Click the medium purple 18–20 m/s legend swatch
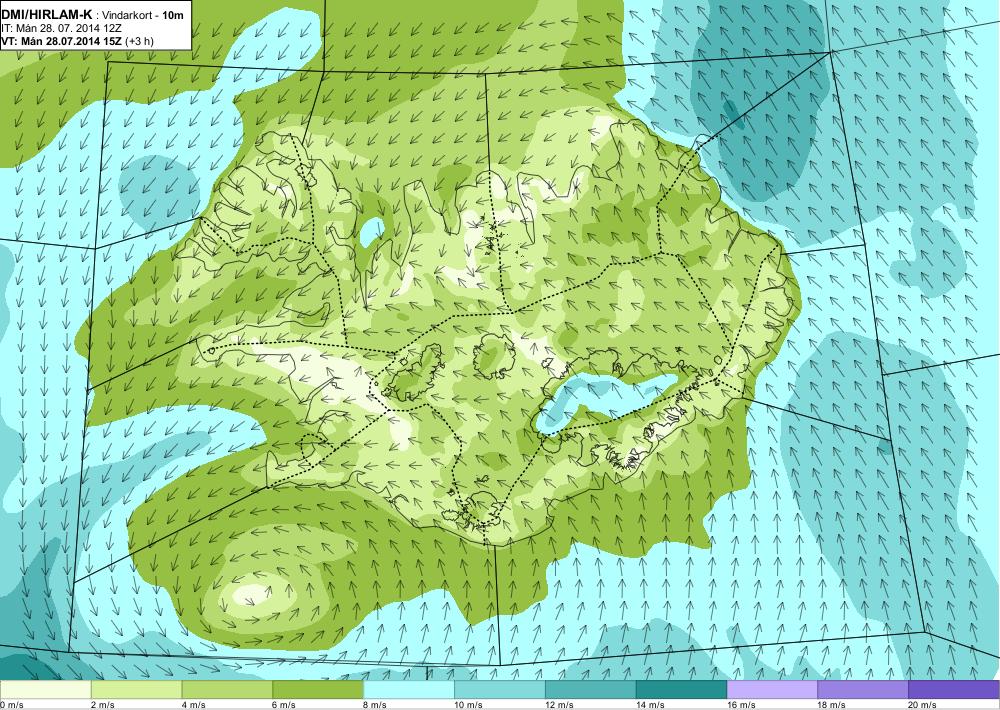This screenshot has width=1000, height=710. click(x=864, y=690)
